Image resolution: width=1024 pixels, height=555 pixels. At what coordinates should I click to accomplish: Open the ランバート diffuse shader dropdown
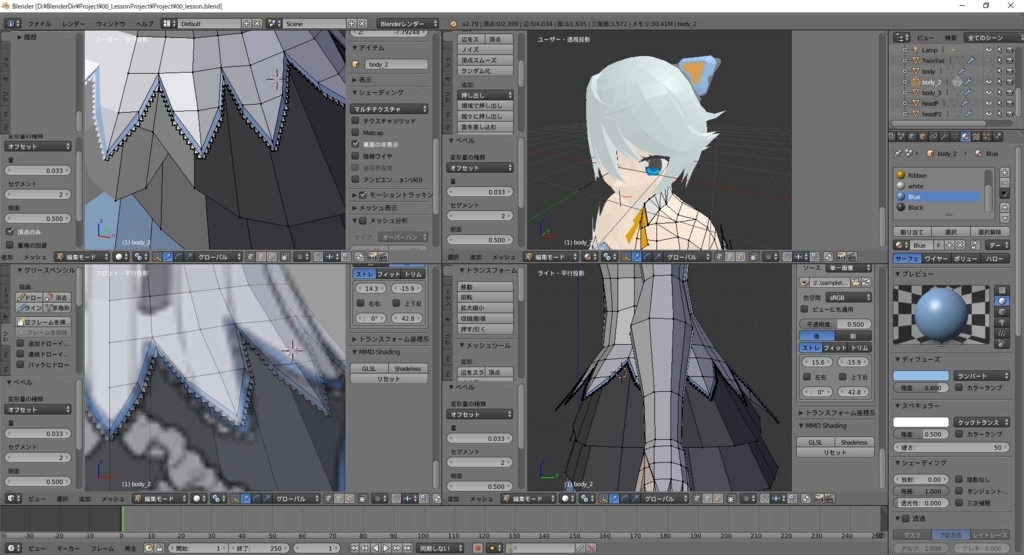[982, 375]
